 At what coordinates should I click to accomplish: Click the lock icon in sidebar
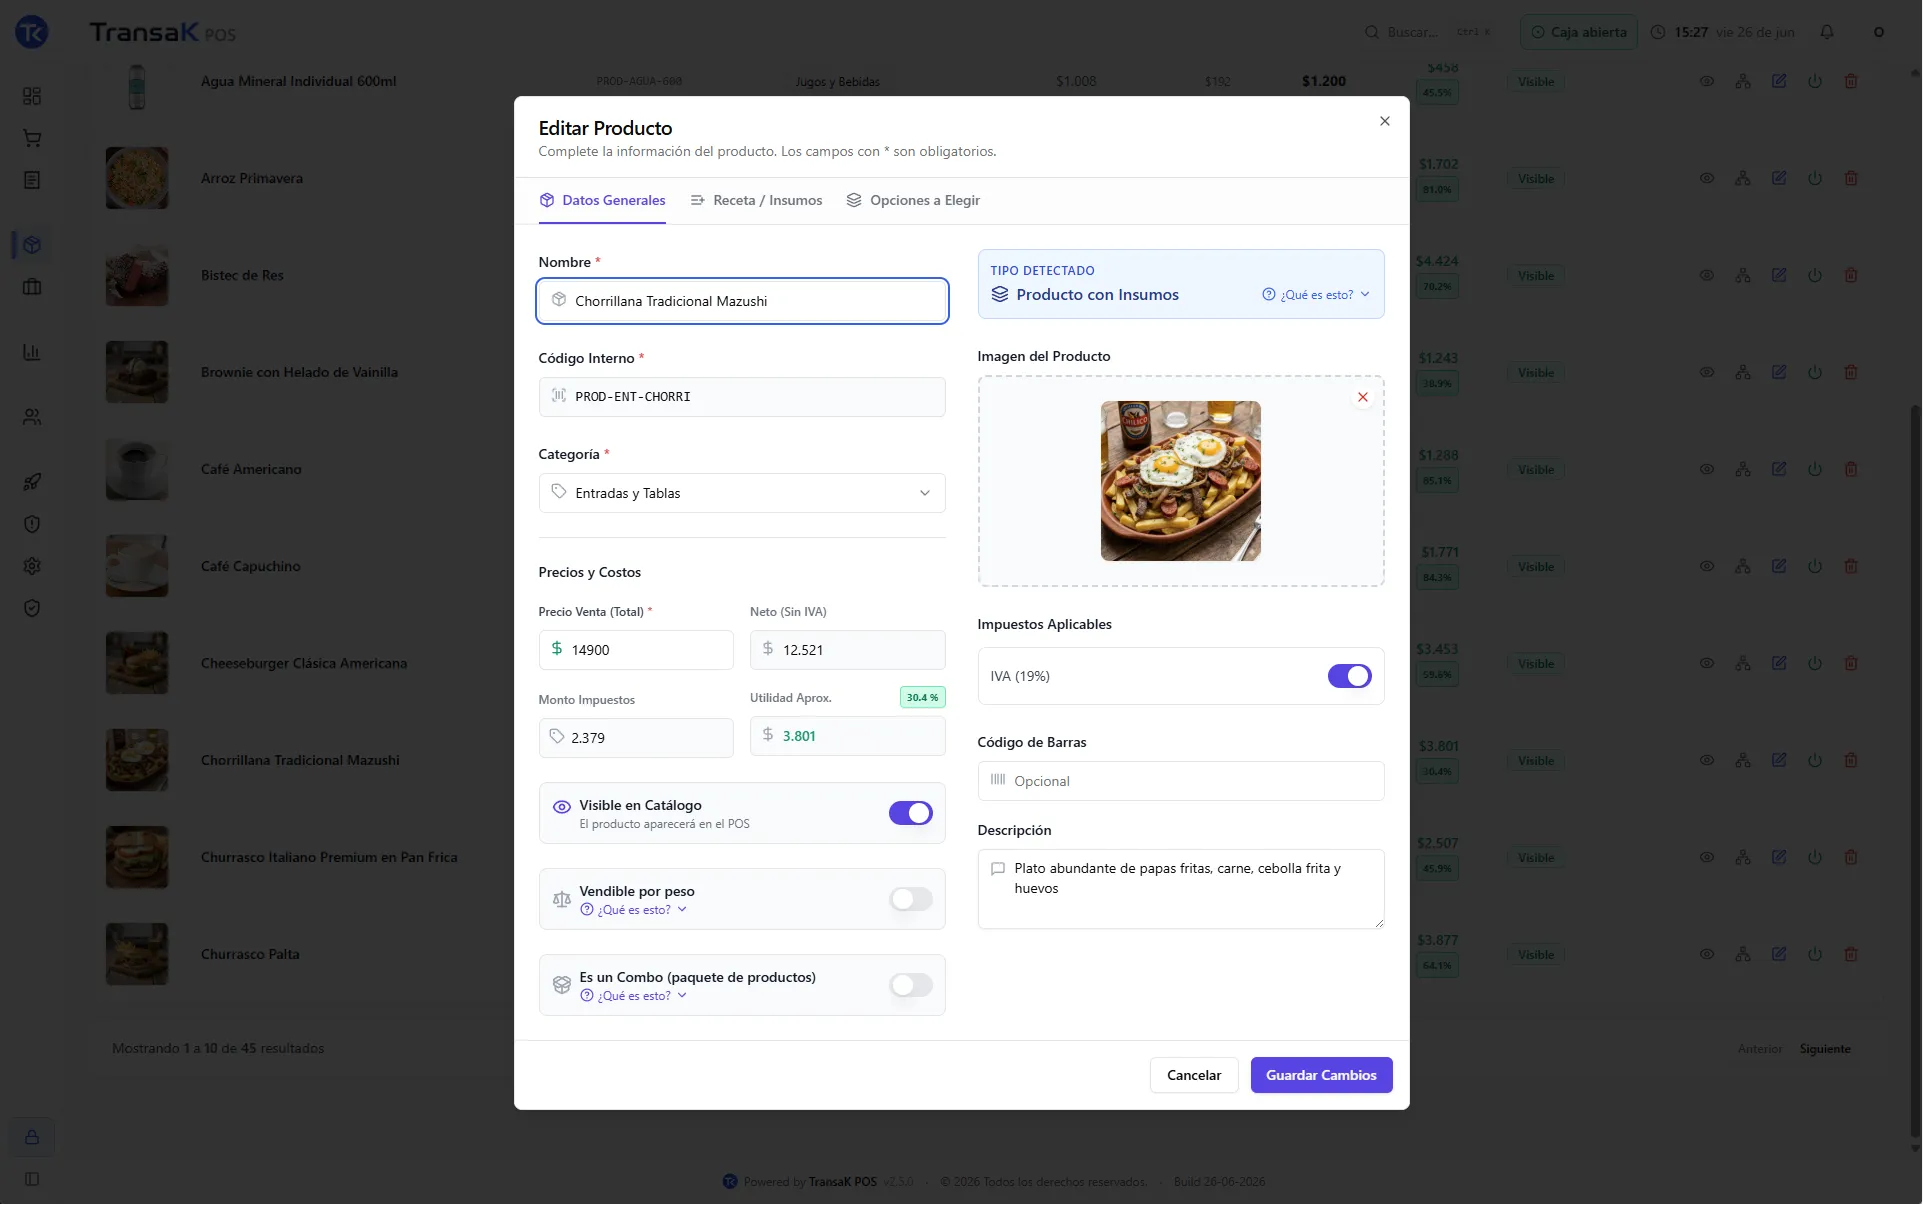32,1137
